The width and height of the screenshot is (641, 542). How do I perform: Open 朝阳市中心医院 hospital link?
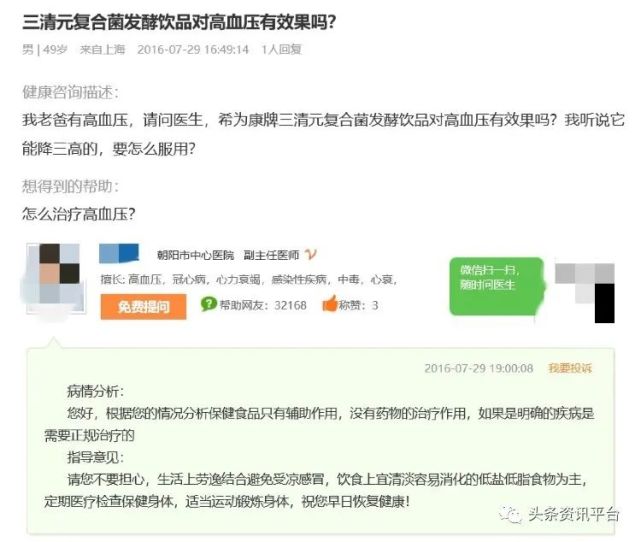(195, 255)
